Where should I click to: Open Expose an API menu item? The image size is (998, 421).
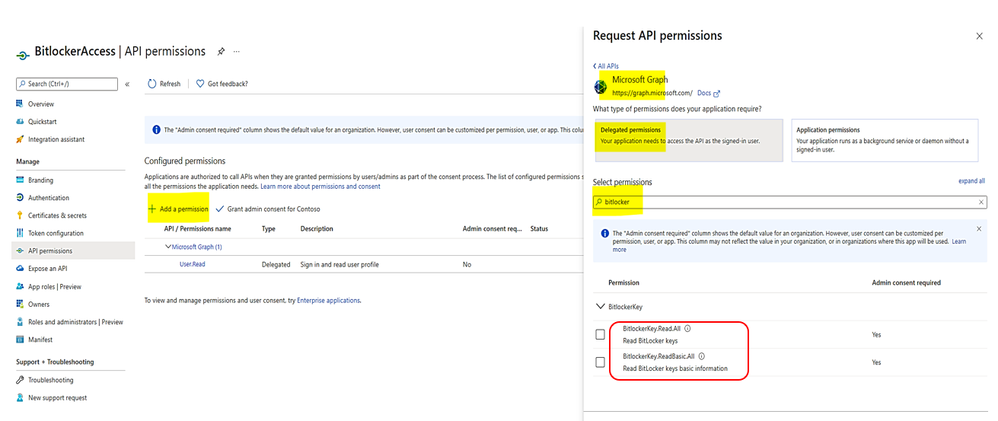(x=48, y=269)
